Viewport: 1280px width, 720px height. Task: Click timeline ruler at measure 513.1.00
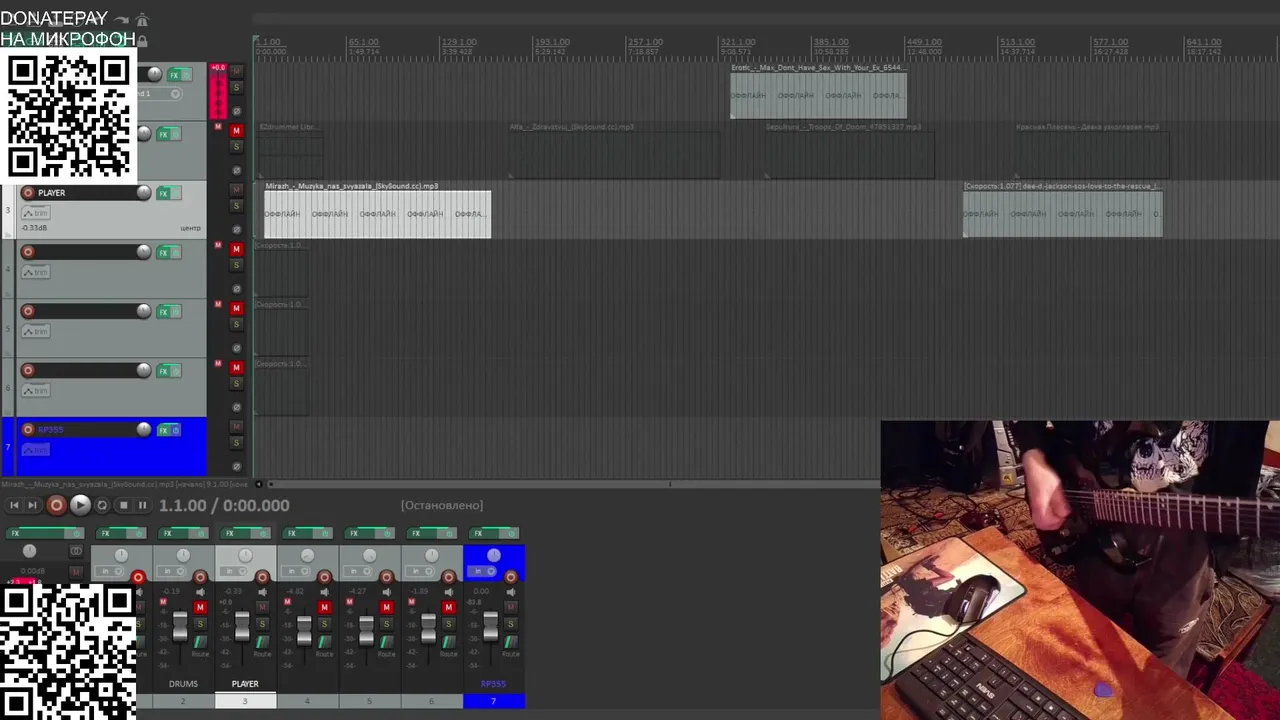point(1016,43)
